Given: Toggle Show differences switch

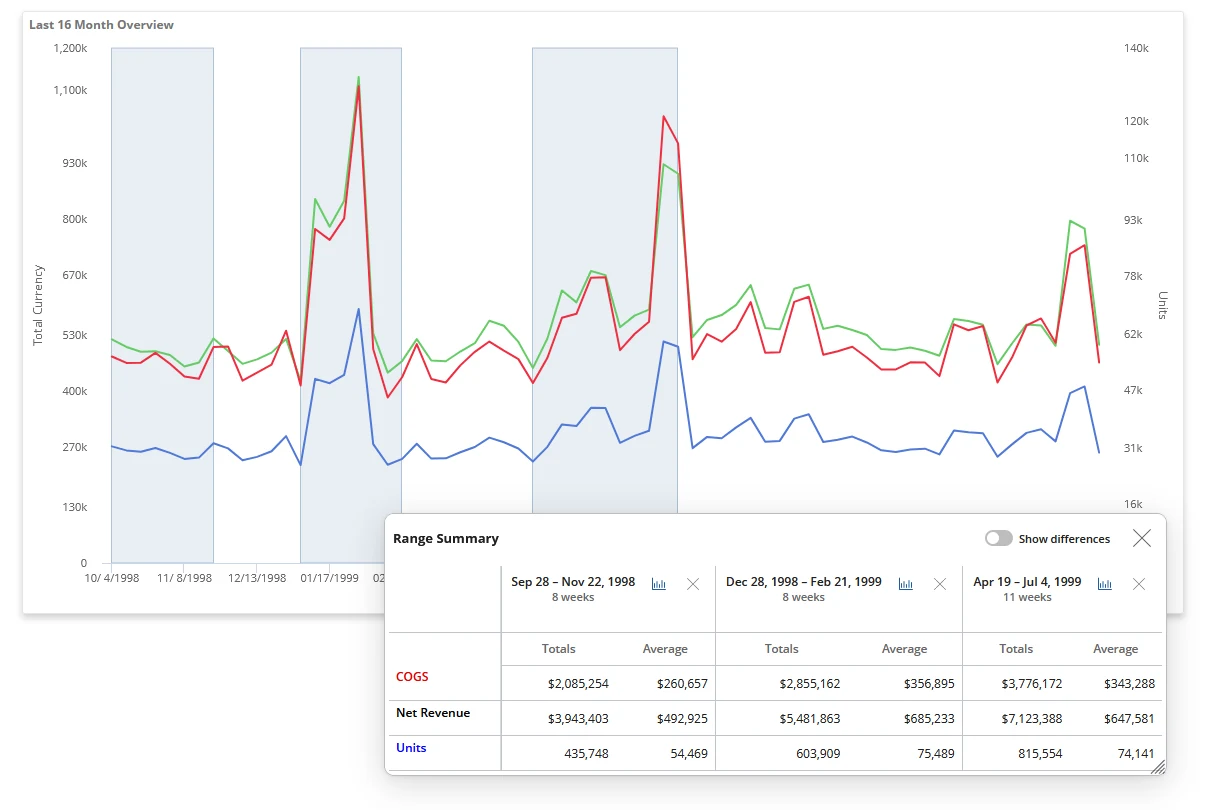Looking at the screenshot, I should (x=998, y=538).
